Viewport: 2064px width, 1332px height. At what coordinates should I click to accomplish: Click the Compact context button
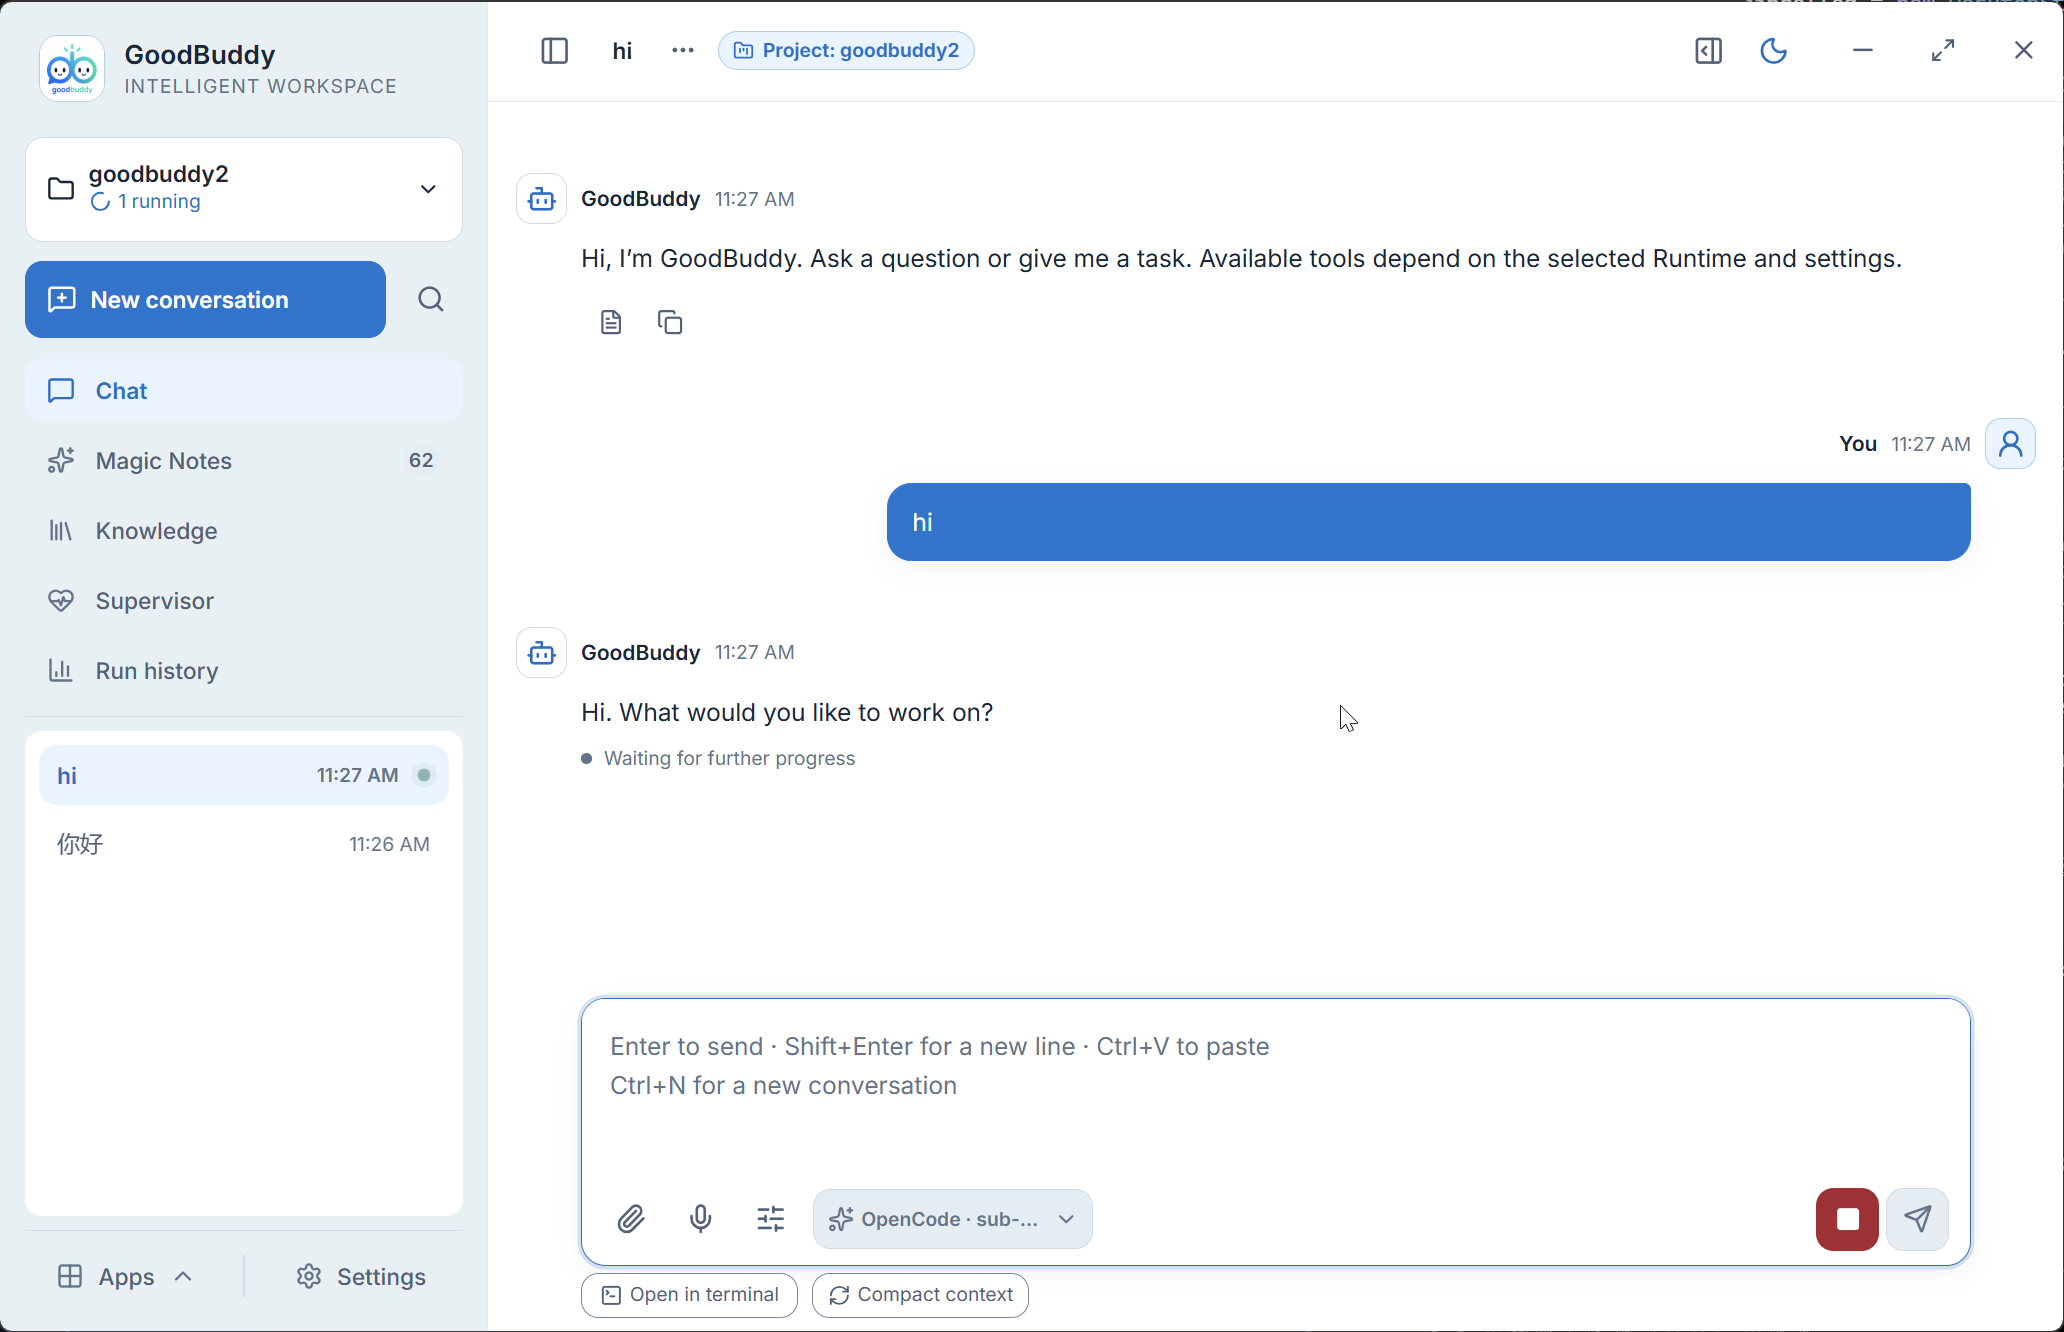coord(920,1295)
